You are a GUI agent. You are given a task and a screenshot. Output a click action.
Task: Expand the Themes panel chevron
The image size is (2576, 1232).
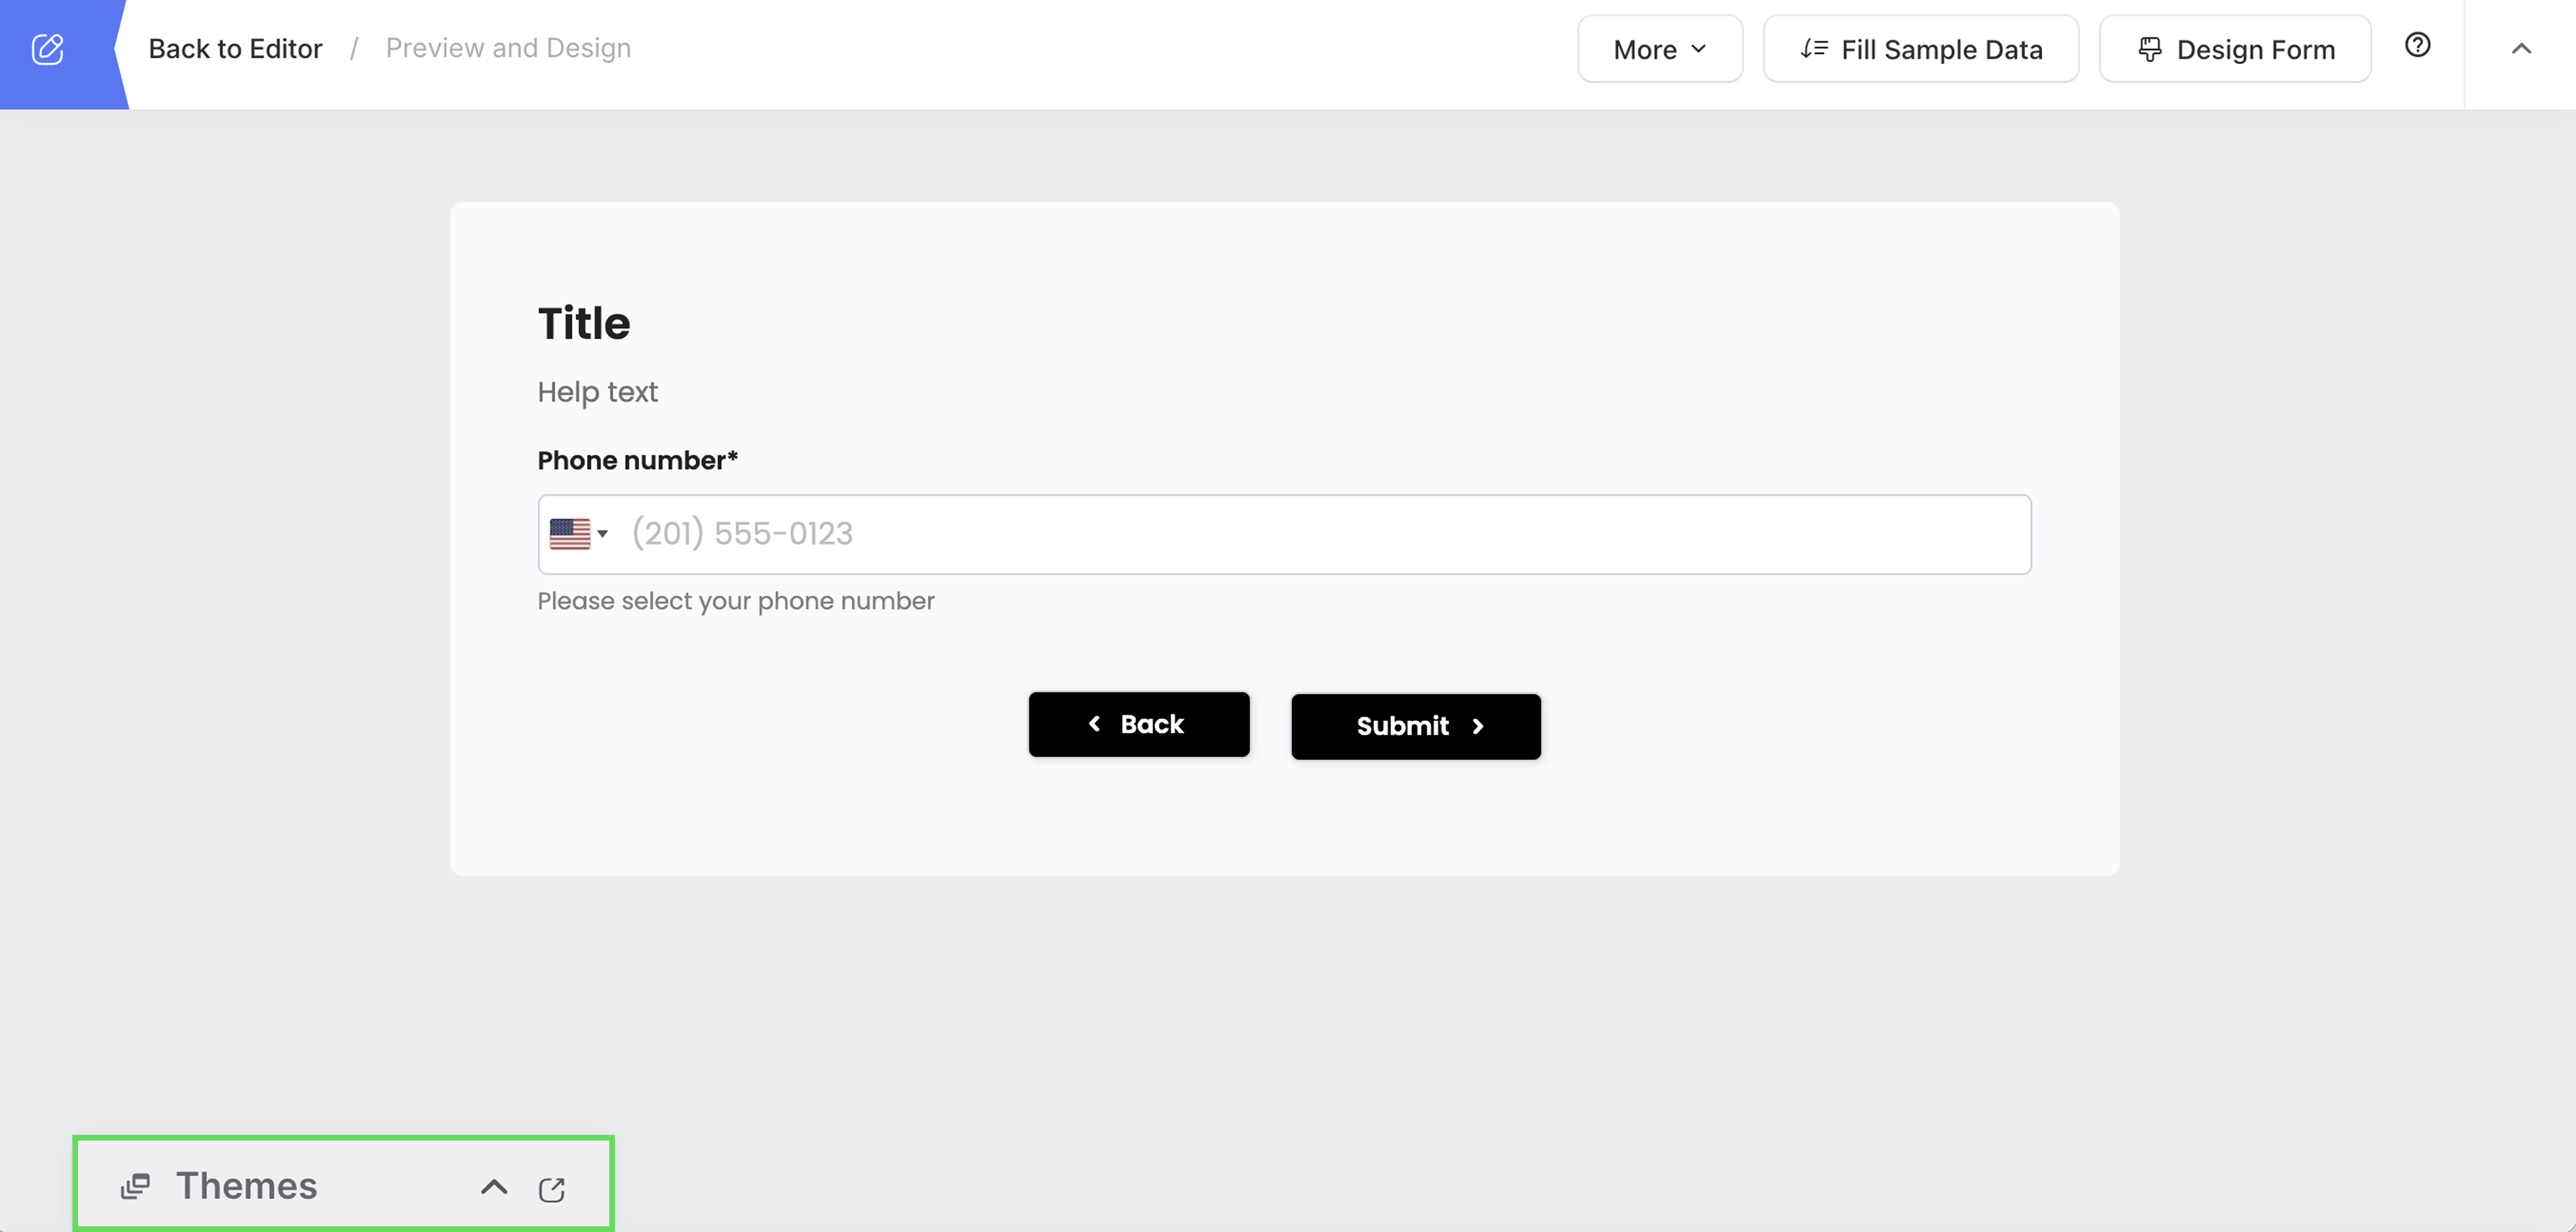[494, 1187]
